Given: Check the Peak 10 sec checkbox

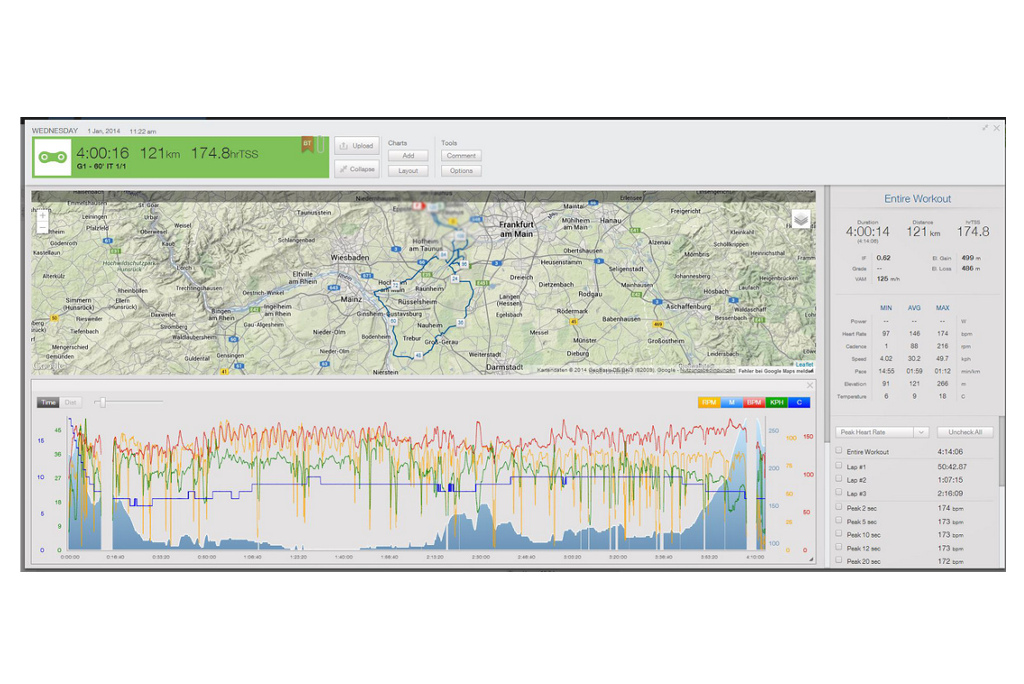Looking at the screenshot, I should [839, 533].
